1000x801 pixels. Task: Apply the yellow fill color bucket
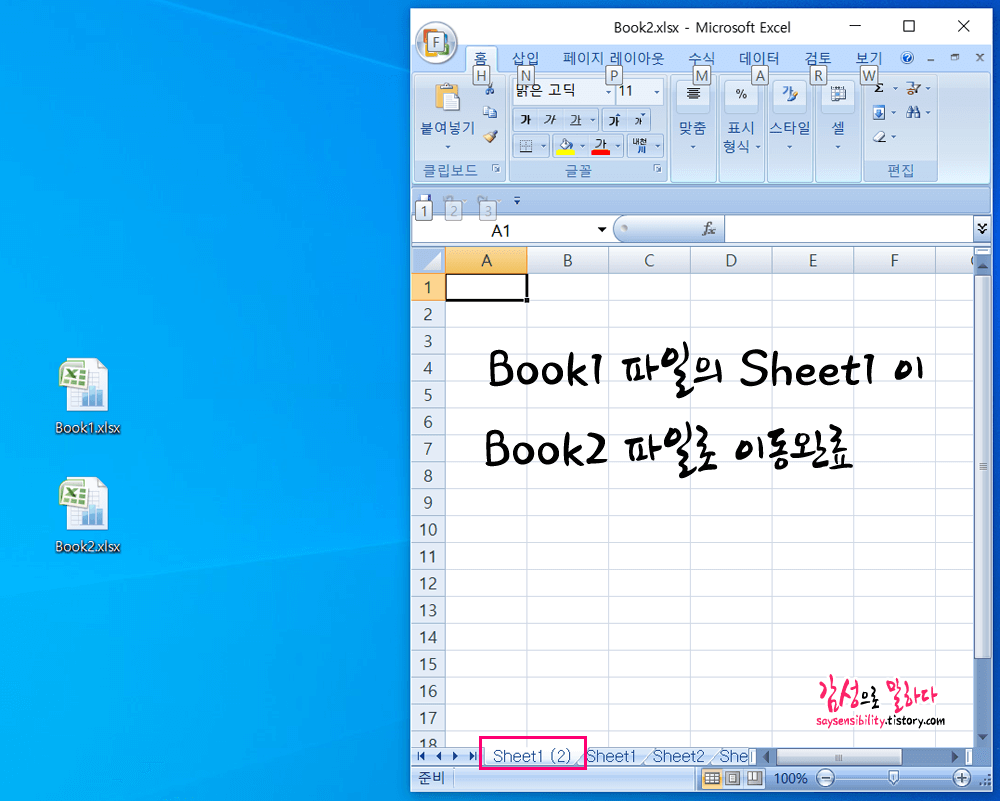[x=565, y=146]
